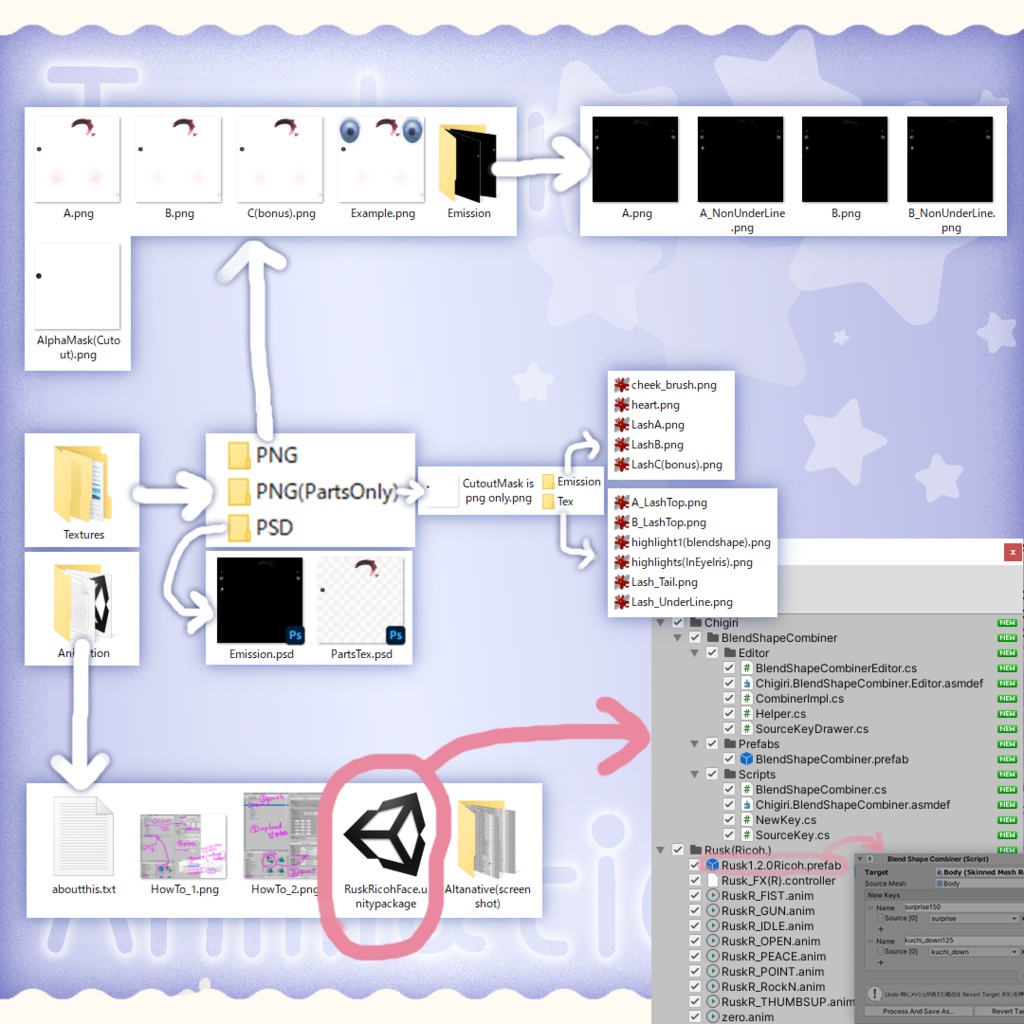Collapse the Scripts folder arrow
The height and width of the screenshot is (1024, 1024).
[694, 775]
